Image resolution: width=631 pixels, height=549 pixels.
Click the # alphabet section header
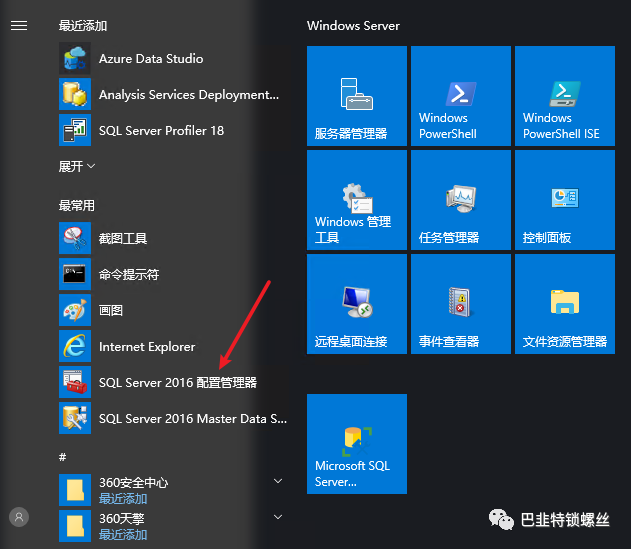(x=62, y=457)
